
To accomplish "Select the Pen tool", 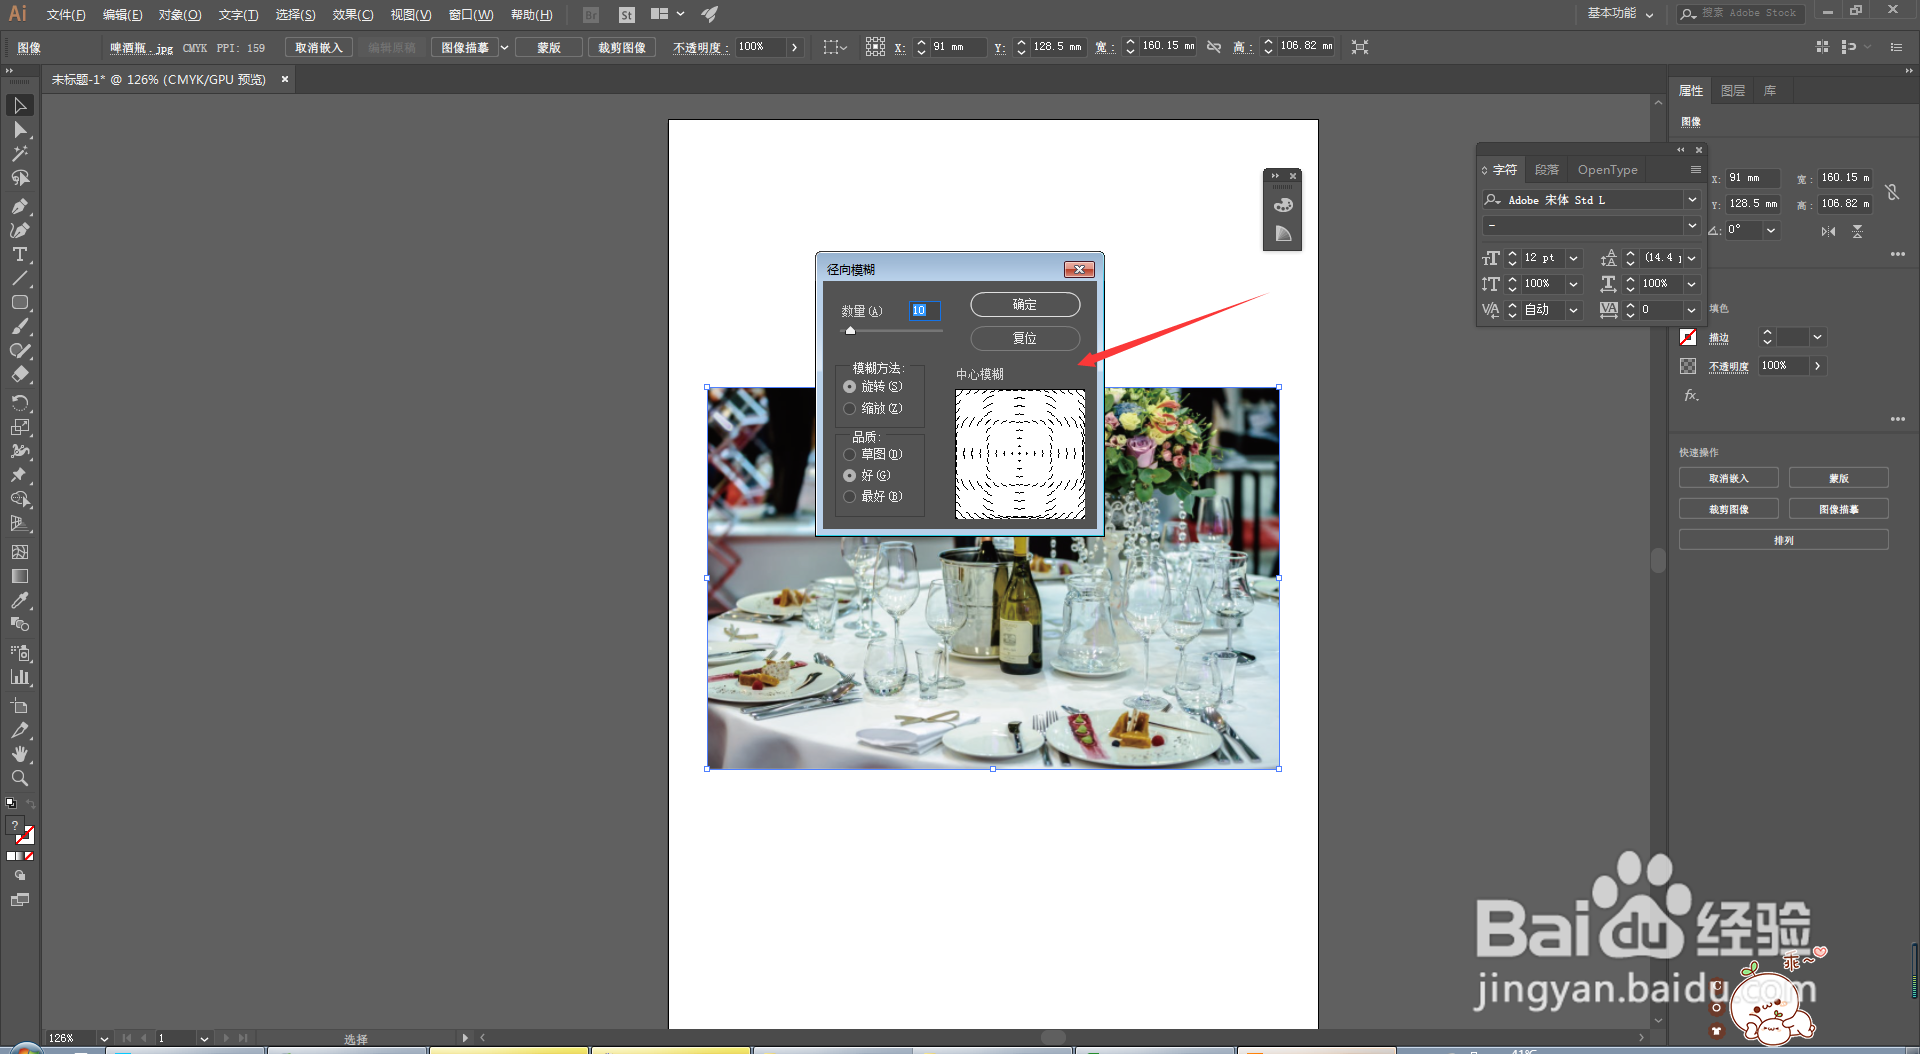I will (20, 206).
